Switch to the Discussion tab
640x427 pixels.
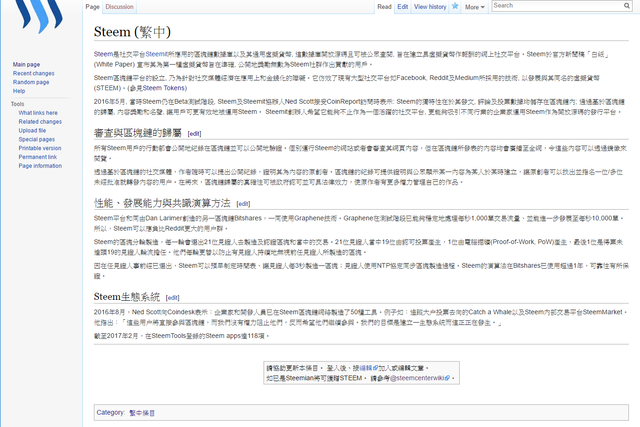coord(119,6)
